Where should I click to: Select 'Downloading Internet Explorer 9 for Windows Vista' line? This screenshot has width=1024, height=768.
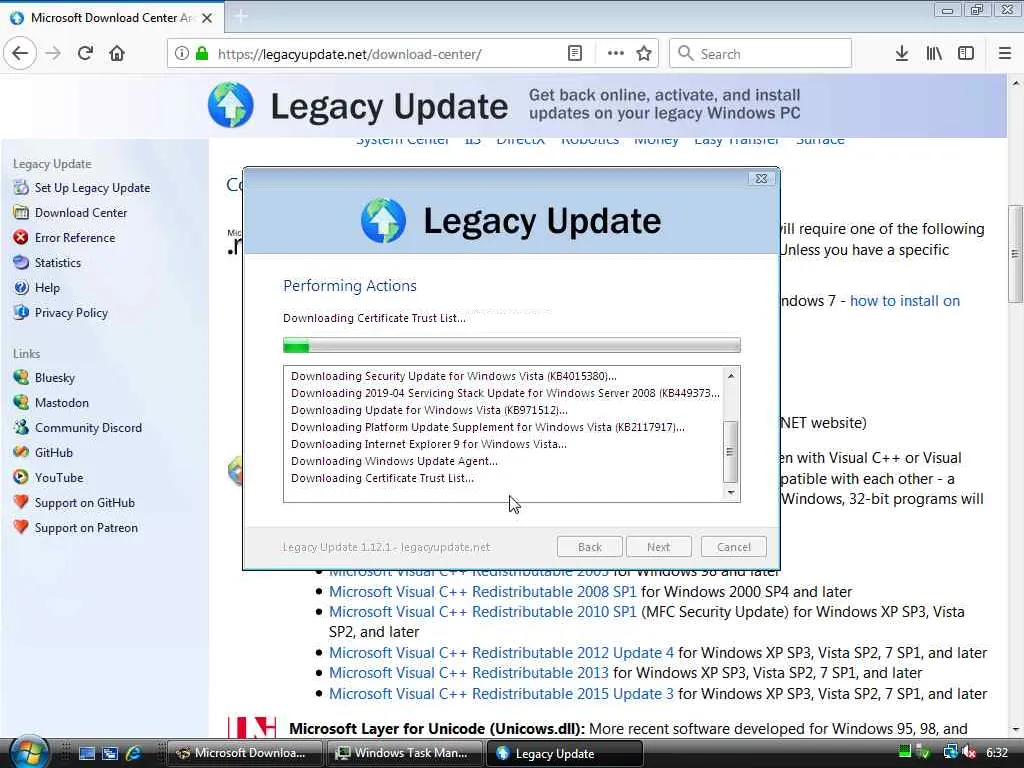coord(428,444)
